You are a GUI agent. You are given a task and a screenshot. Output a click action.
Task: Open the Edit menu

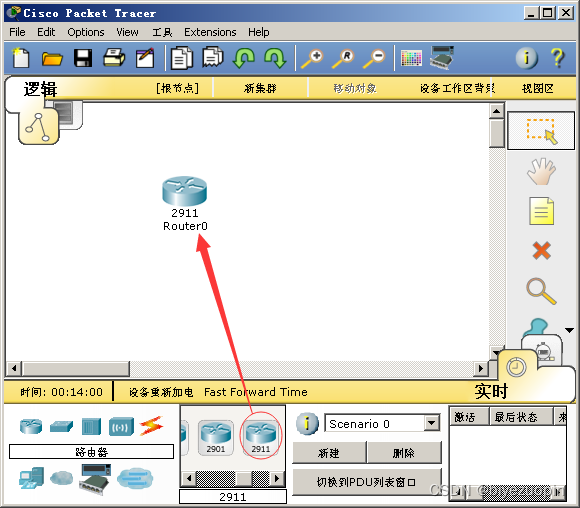click(x=46, y=32)
